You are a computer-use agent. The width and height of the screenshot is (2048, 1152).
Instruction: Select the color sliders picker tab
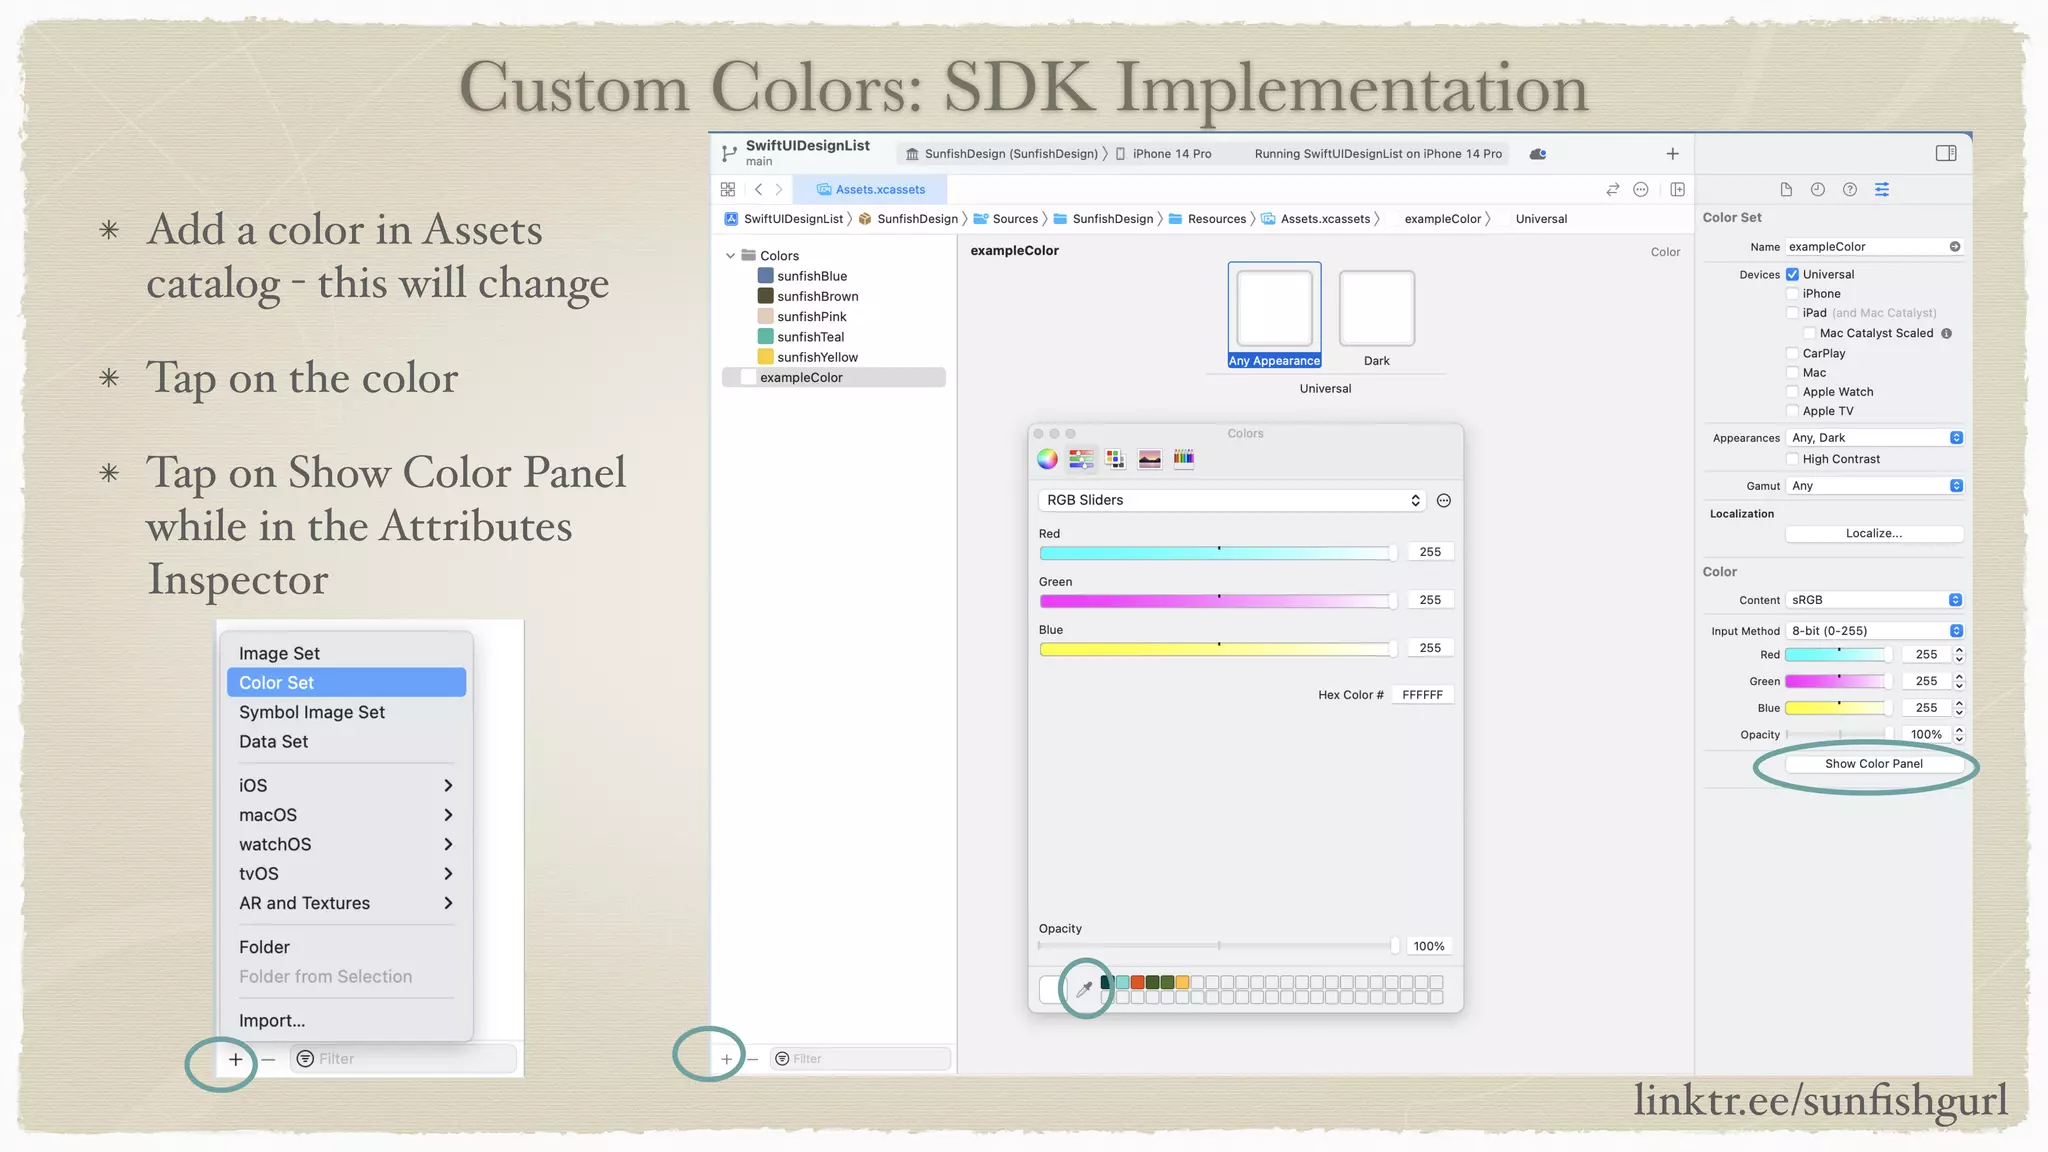click(1081, 459)
